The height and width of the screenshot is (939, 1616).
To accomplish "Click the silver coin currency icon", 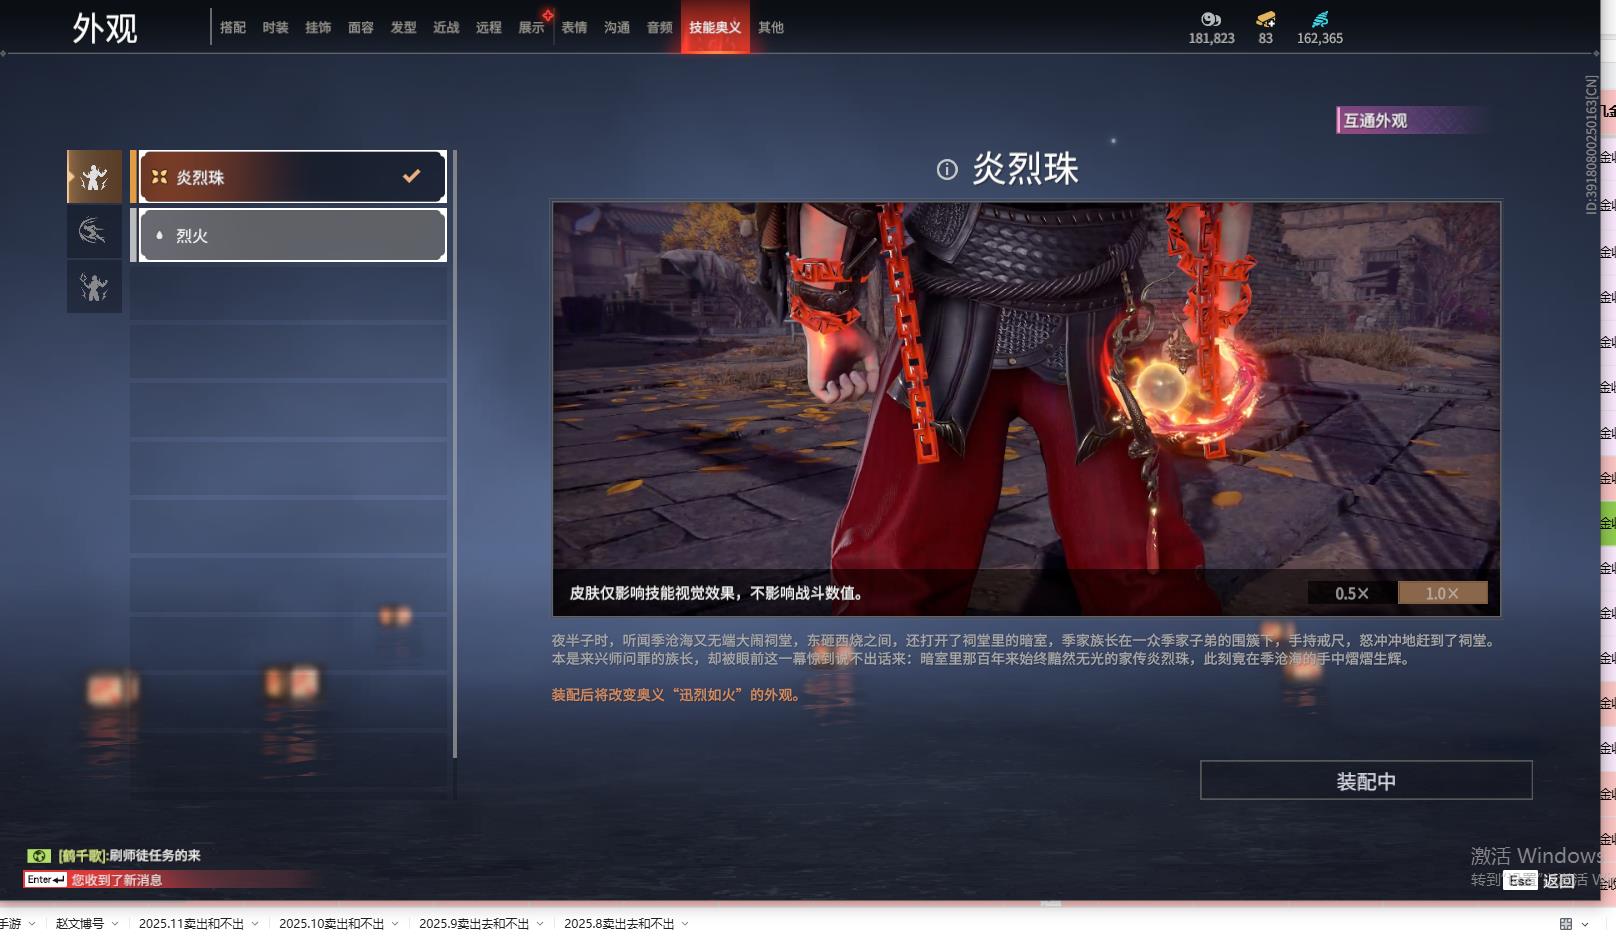I will (1211, 19).
